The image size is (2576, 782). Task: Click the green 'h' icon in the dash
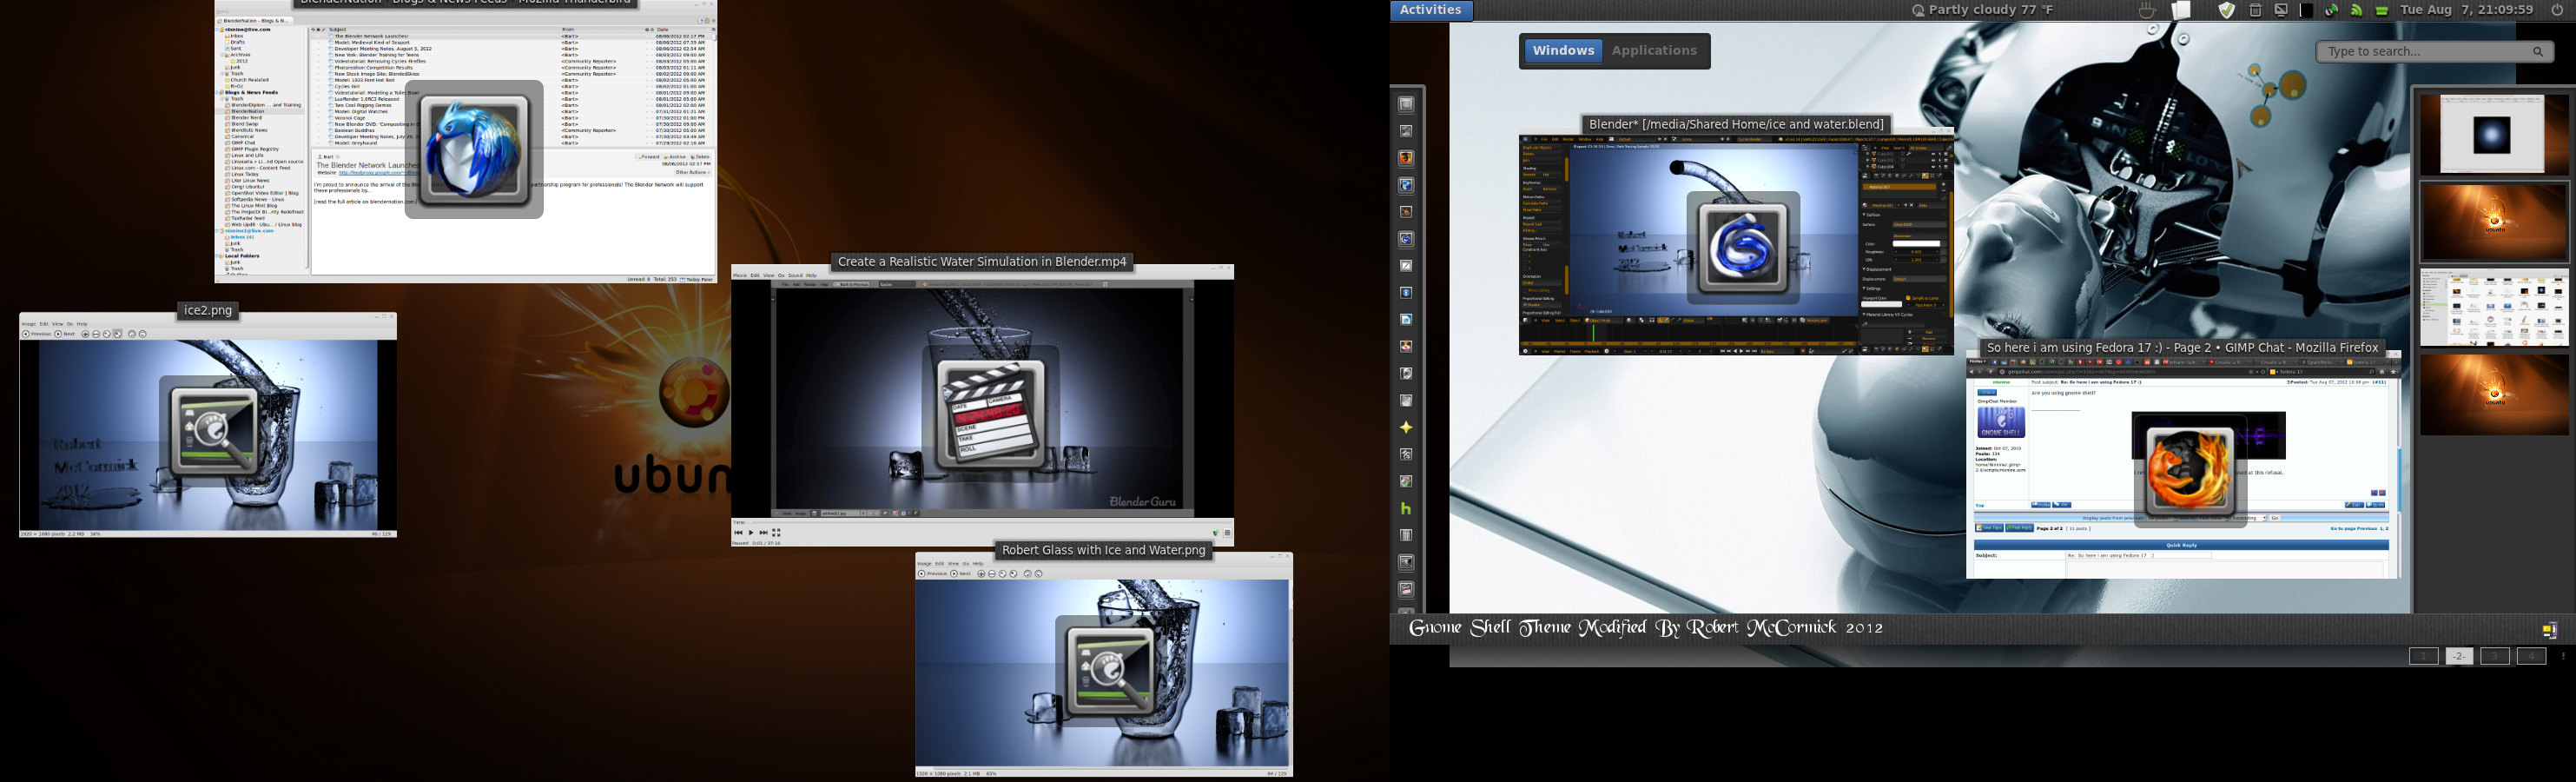pos(1406,508)
